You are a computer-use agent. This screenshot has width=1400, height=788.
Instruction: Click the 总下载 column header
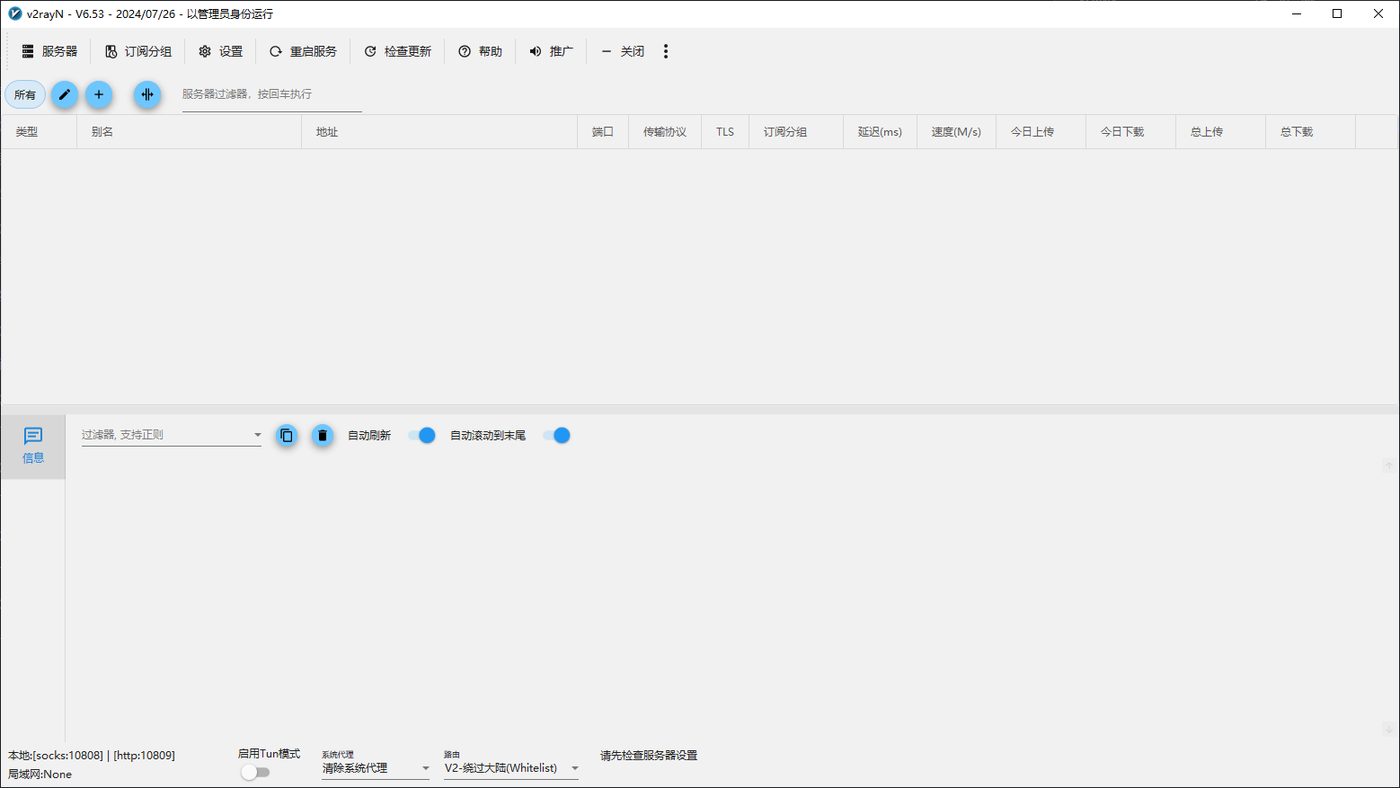click(x=1311, y=132)
